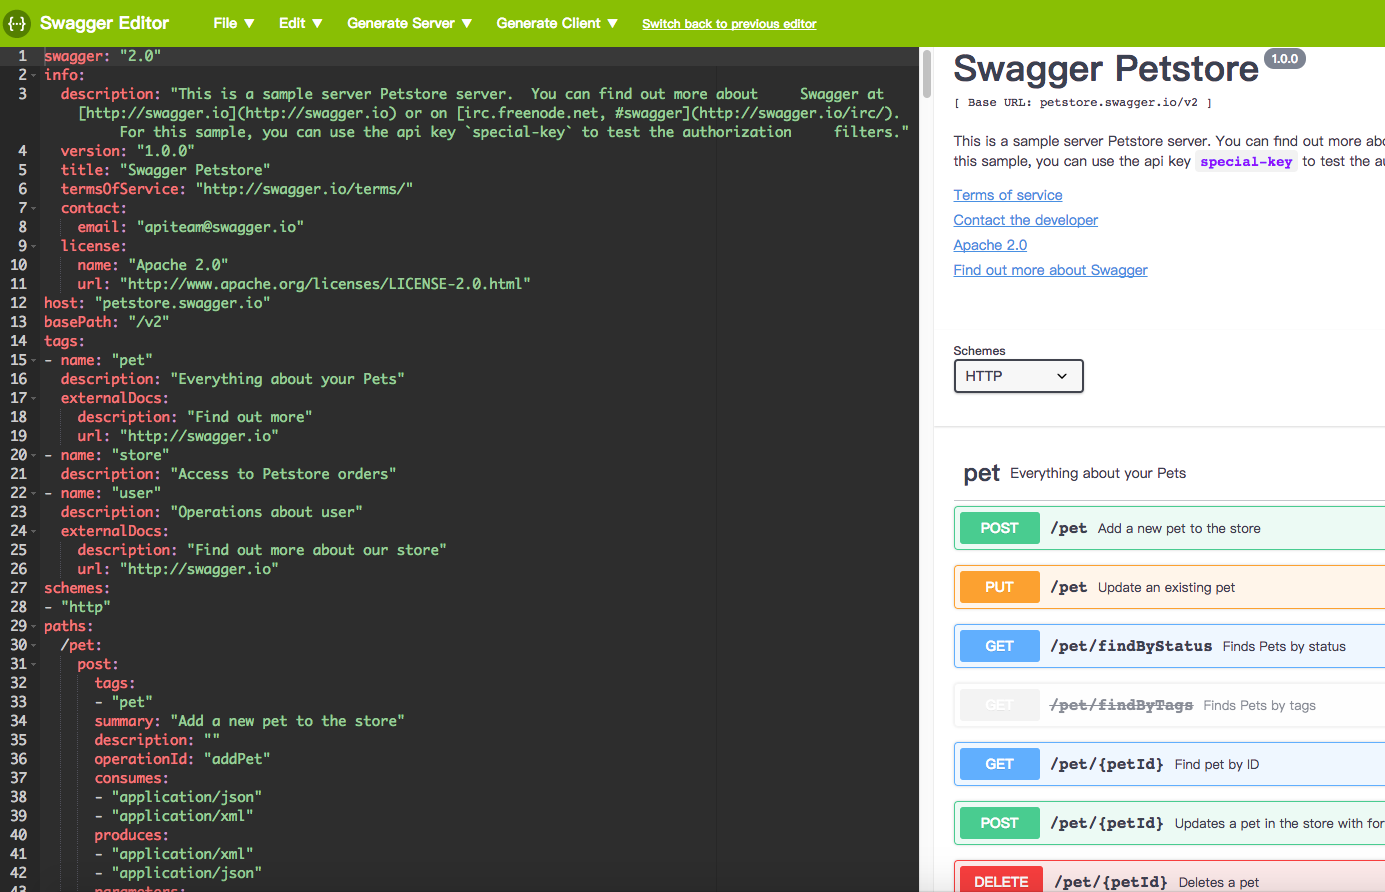Collapse the info block fold arrow
The width and height of the screenshot is (1385, 892).
(x=33, y=75)
